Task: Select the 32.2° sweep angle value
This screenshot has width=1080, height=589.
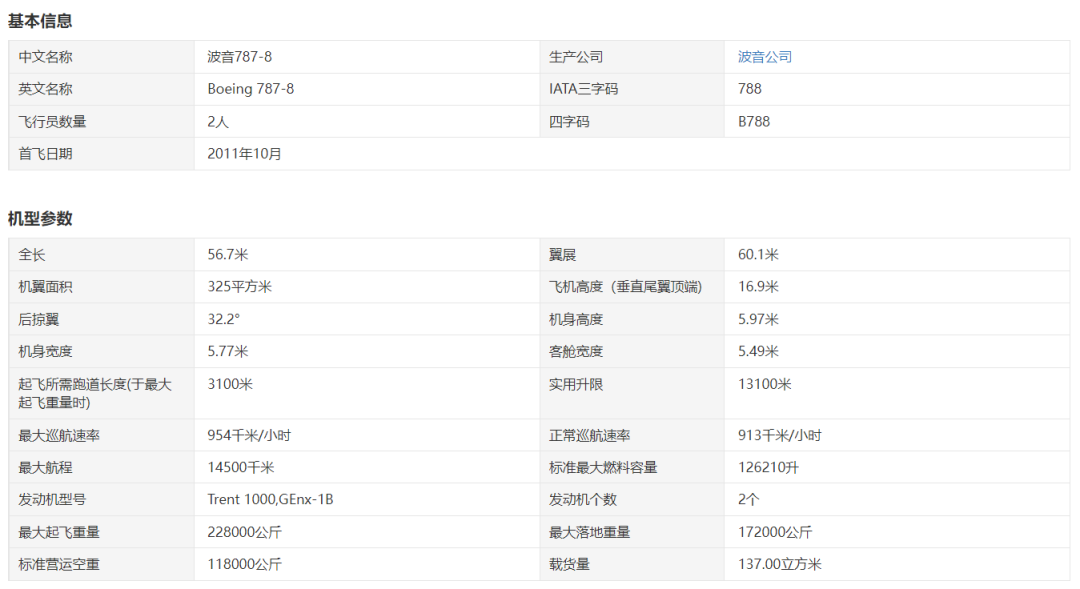Action: click(224, 320)
